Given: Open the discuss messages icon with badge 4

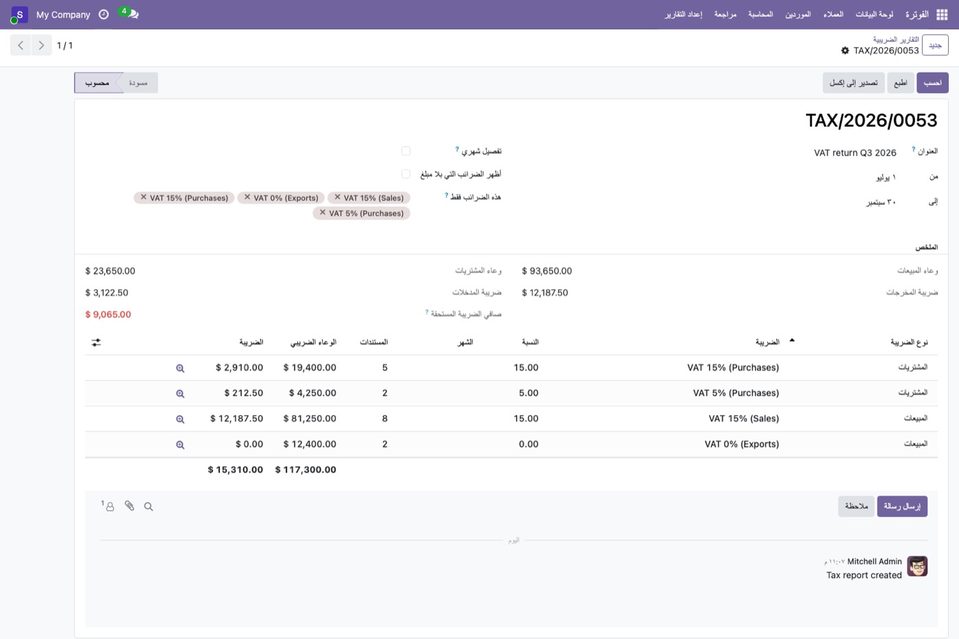Looking at the screenshot, I should pos(130,13).
